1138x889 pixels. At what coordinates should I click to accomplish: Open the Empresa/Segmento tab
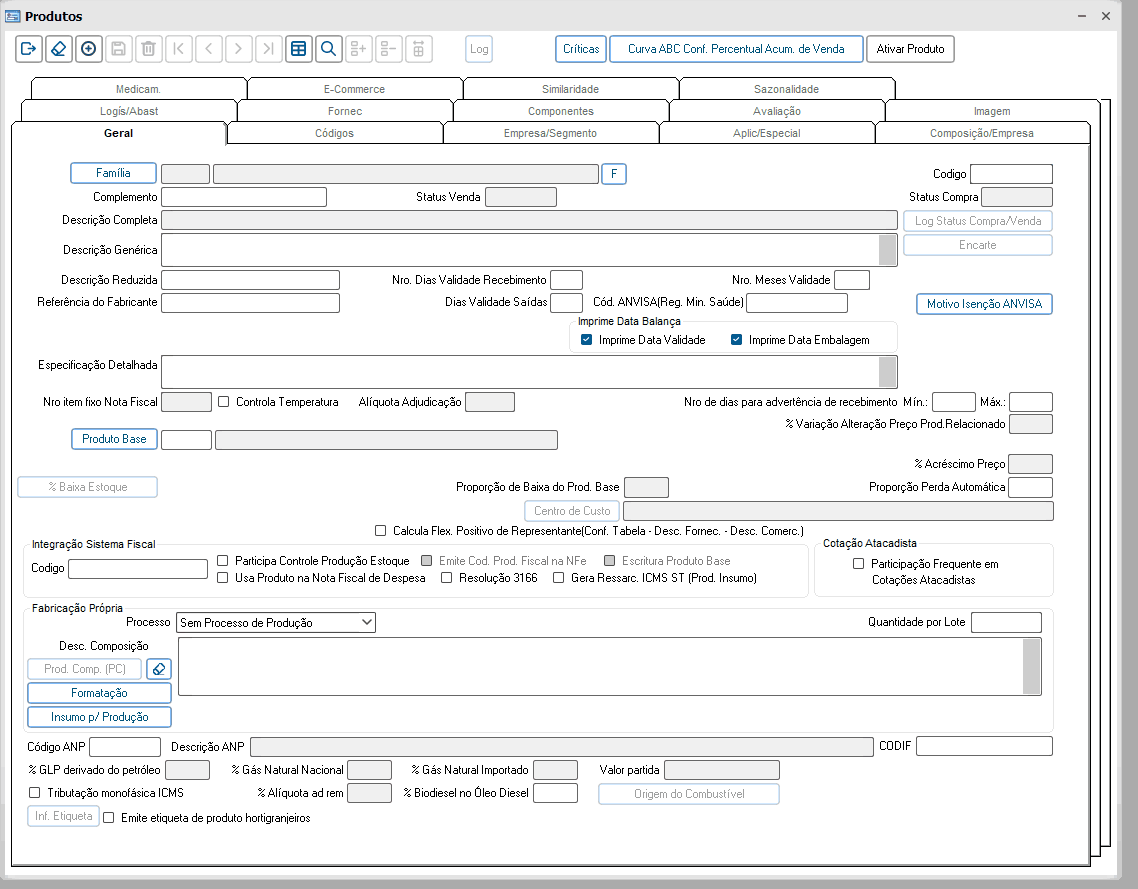(550, 134)
